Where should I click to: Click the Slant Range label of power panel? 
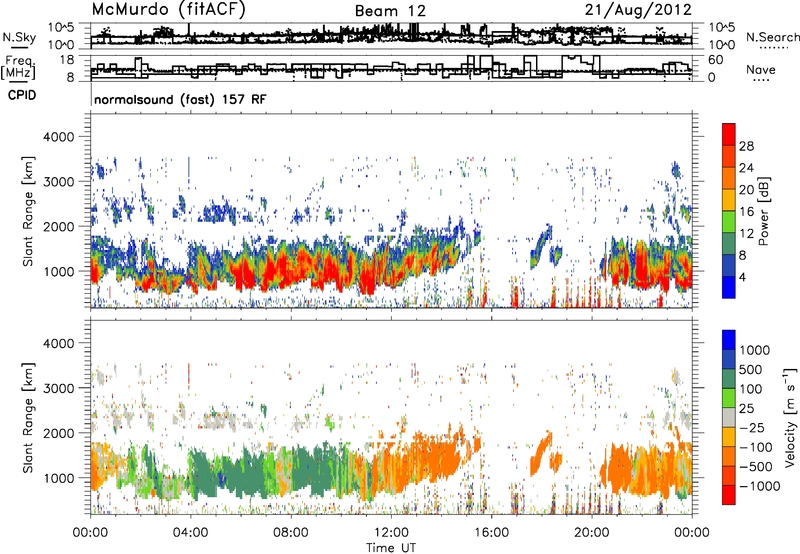(x=28, y=211)
